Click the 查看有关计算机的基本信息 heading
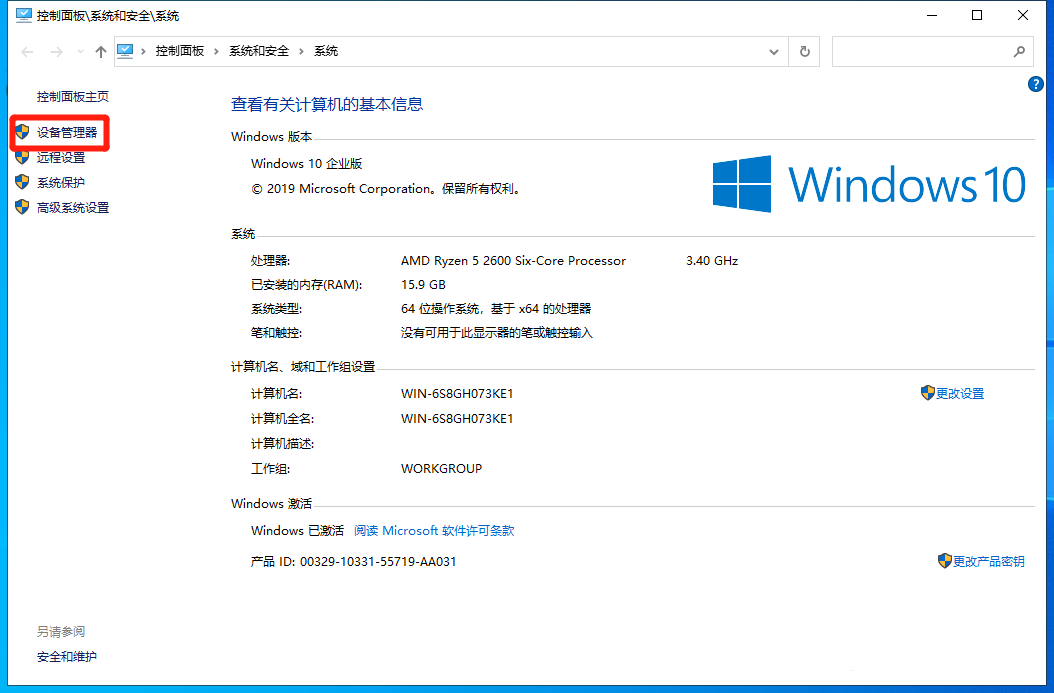1054x693 pixels. pyautogui.click(x=327, y=104)
